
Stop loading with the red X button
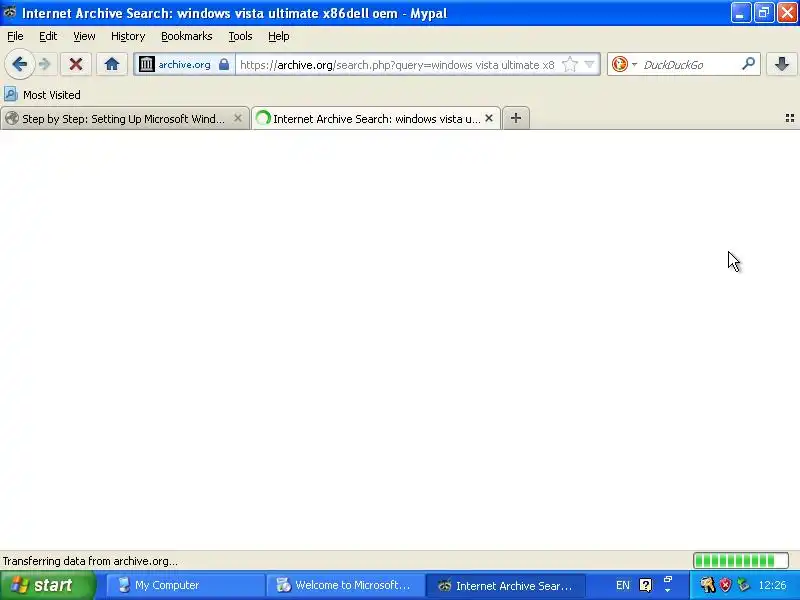coord(76,64)
